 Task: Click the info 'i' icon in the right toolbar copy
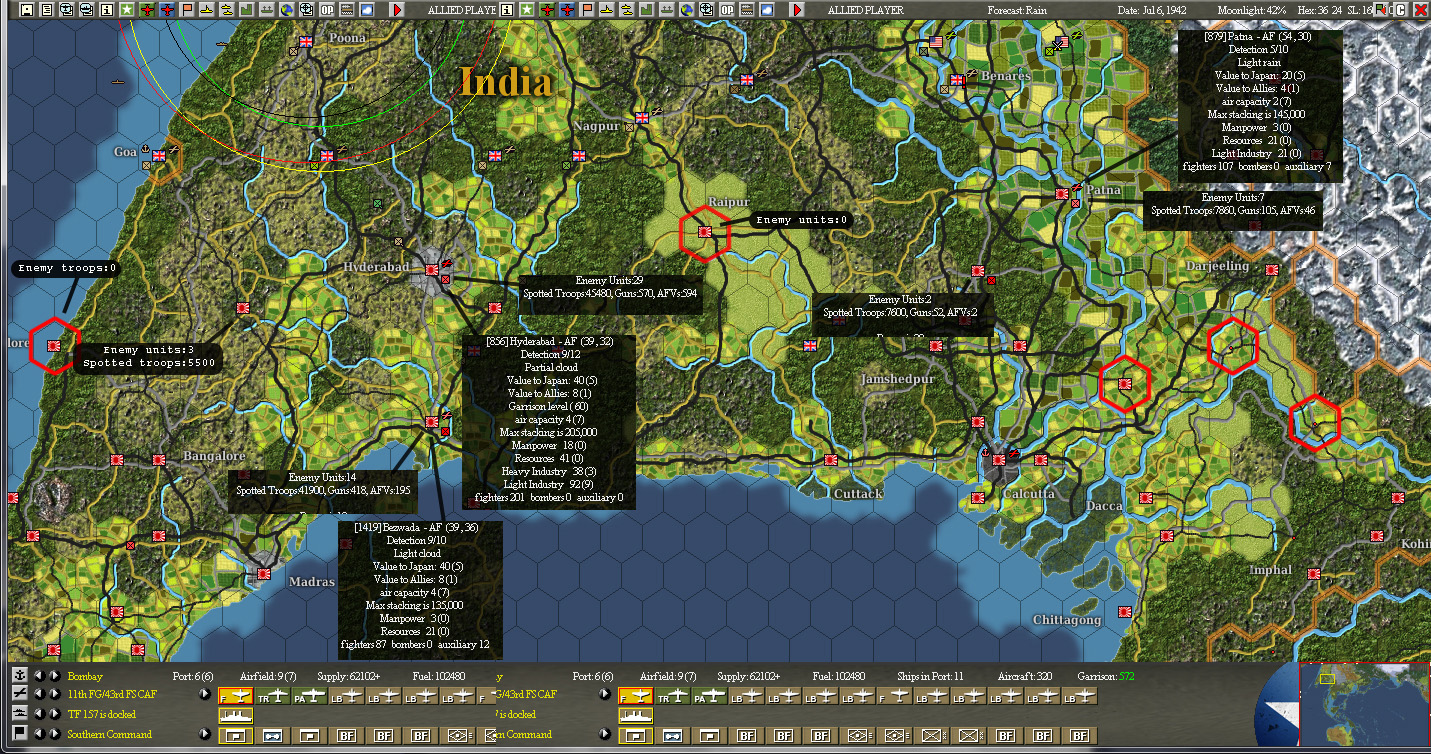[508, 9]
